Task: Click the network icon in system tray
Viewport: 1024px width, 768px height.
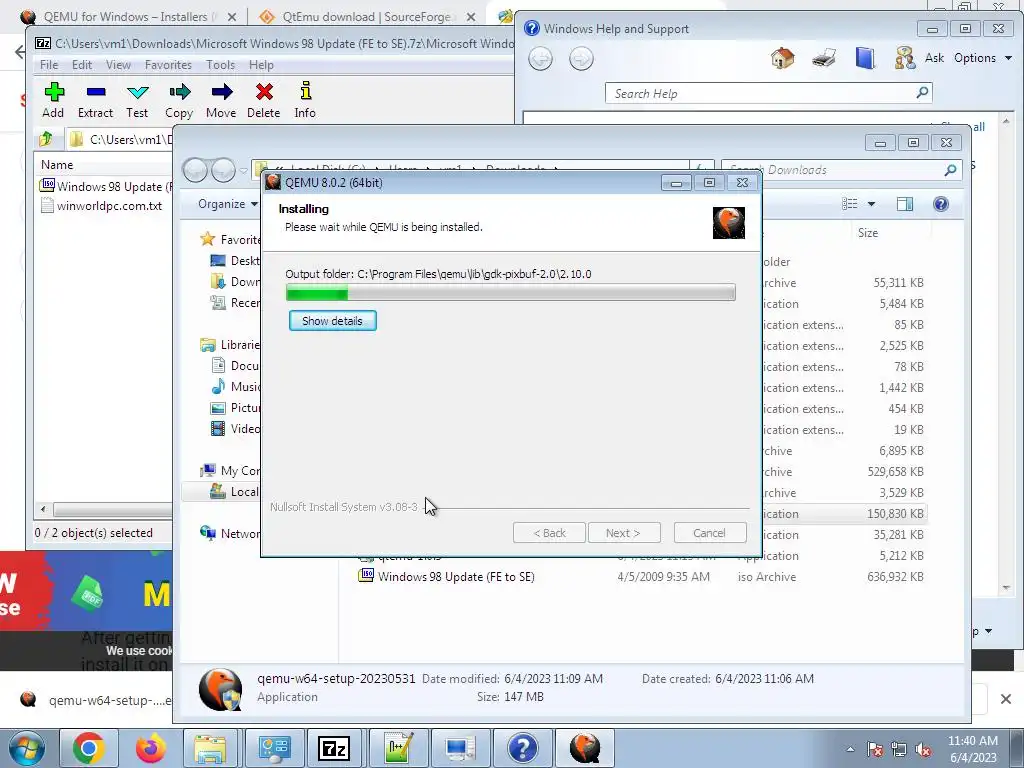Action: click(x=899, y=750)
